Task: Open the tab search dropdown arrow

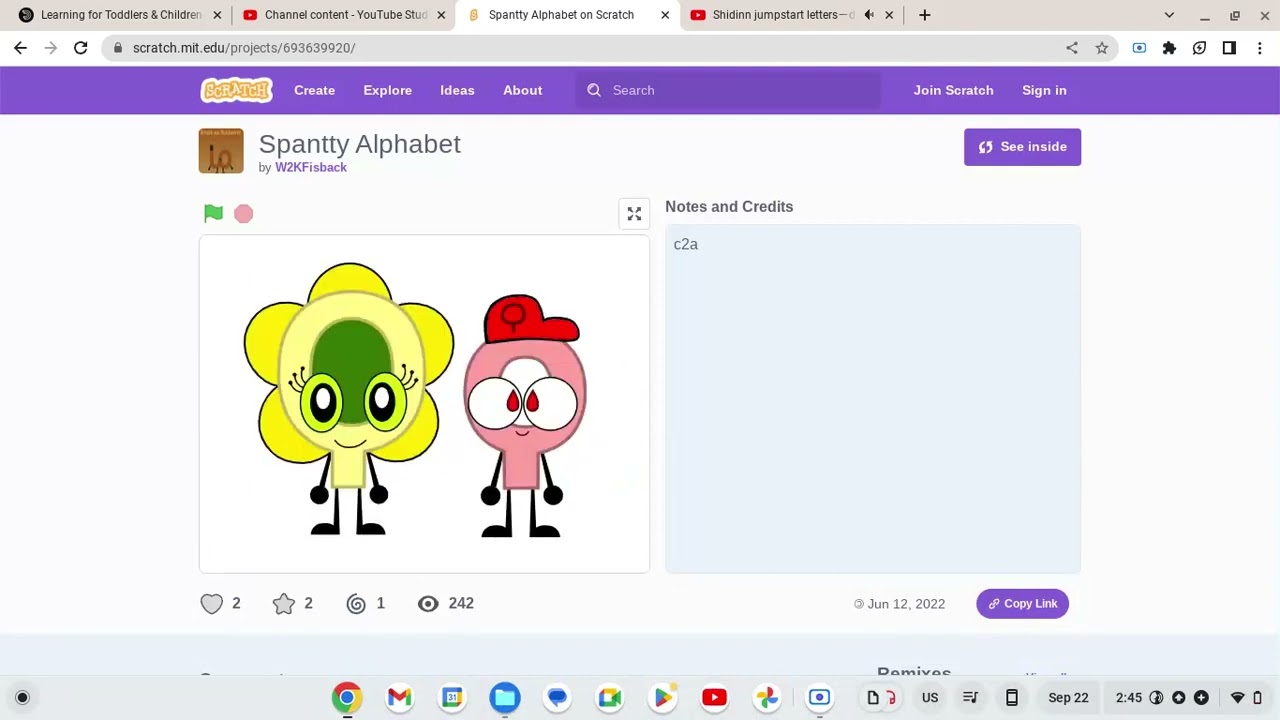Action: pyautogui.click(x=1169, y=15)
